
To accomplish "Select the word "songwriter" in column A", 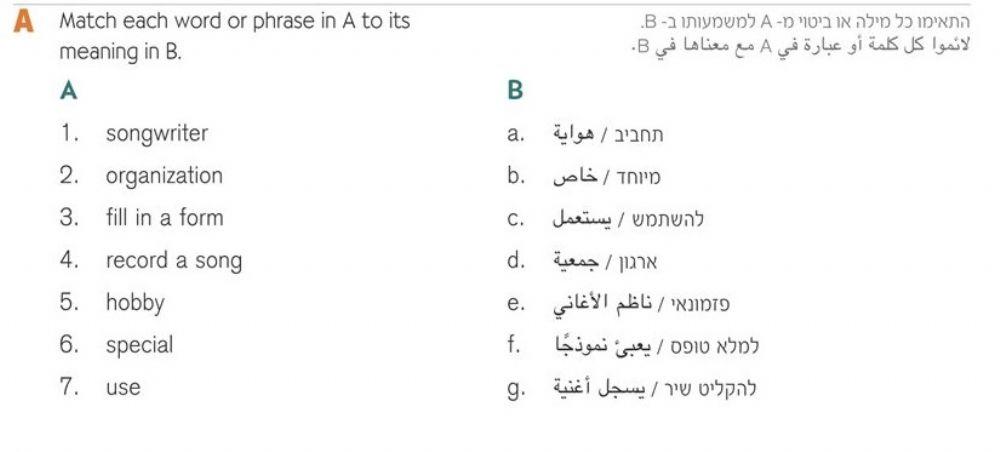I will click(157, 133).
